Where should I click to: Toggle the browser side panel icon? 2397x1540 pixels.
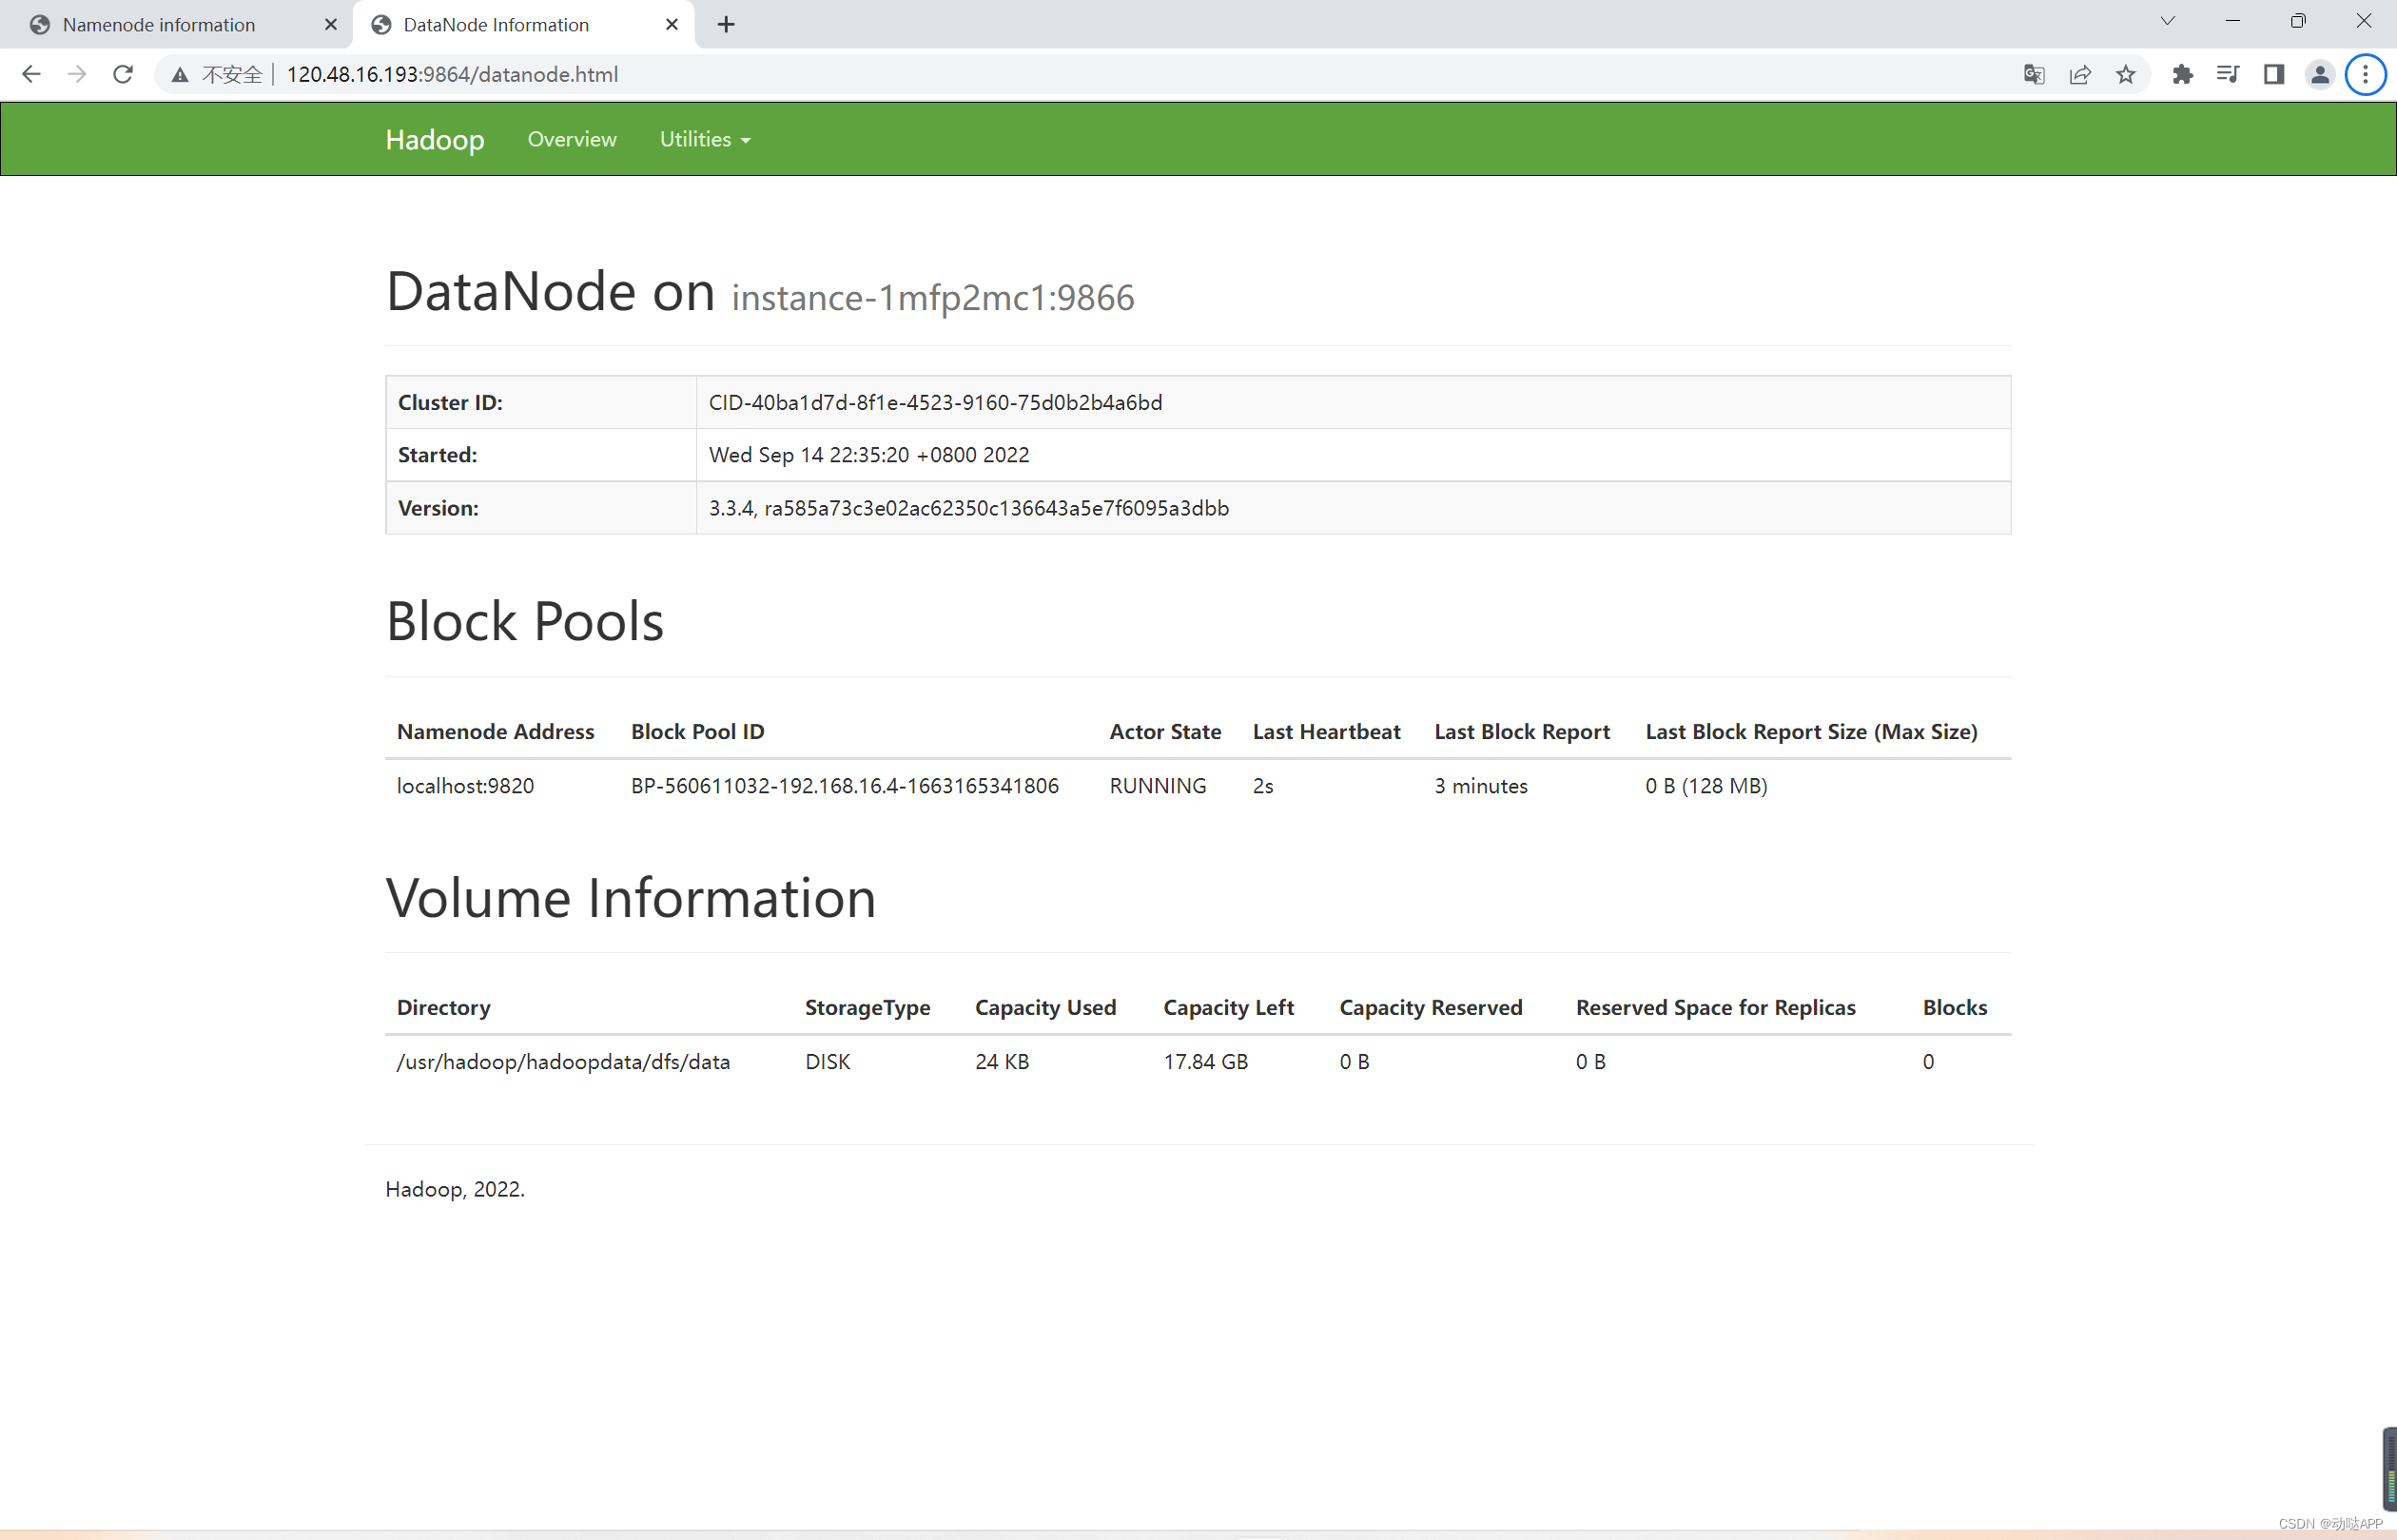click(x=2274, y=74)
